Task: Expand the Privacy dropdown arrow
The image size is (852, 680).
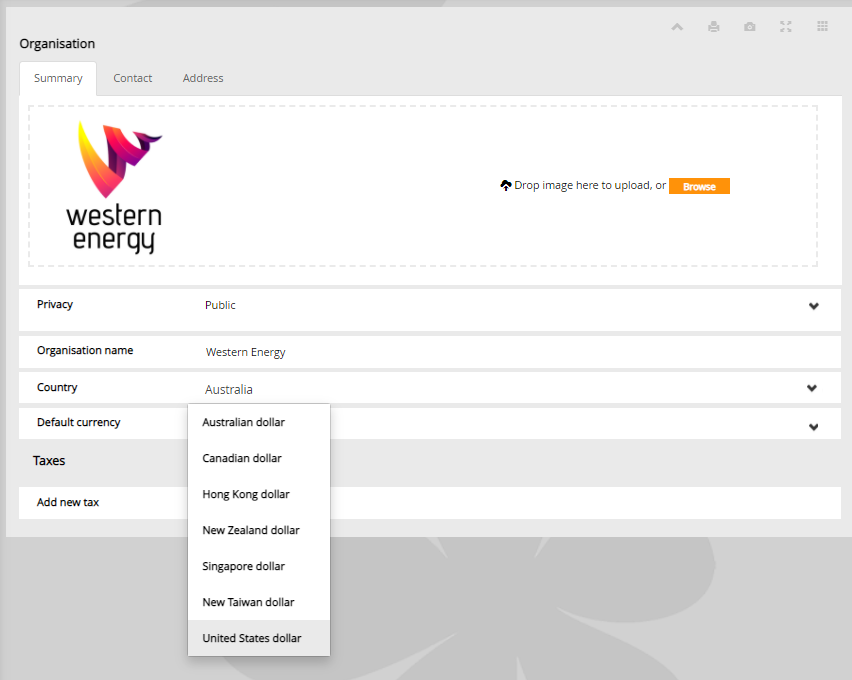Action: (x=813, y=306)
